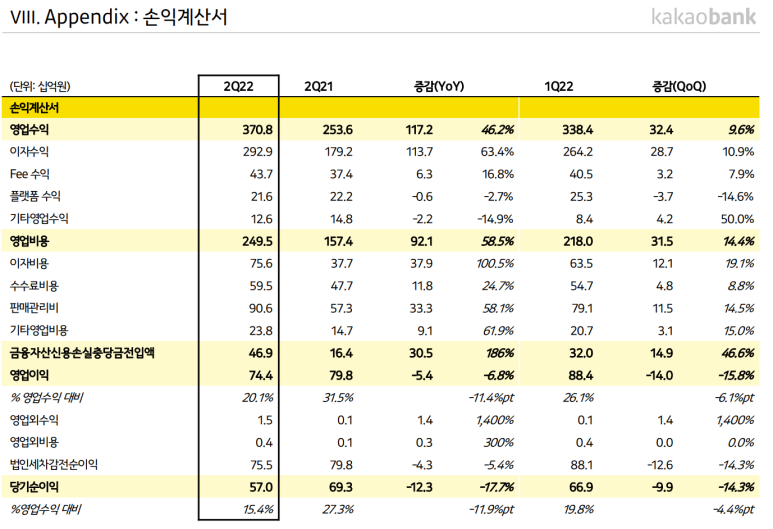
Task: Click Fee 수익 YoY percentage '16.8%'
Action: tap(498, 174)
